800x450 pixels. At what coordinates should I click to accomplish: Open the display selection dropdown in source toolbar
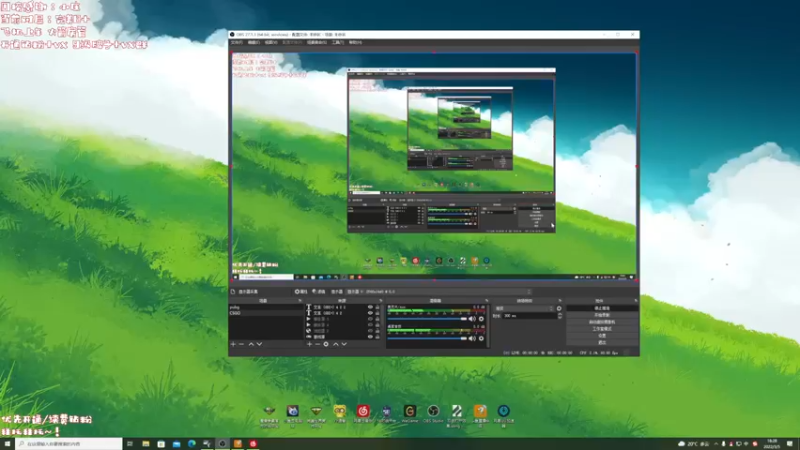tap(439, 291)
